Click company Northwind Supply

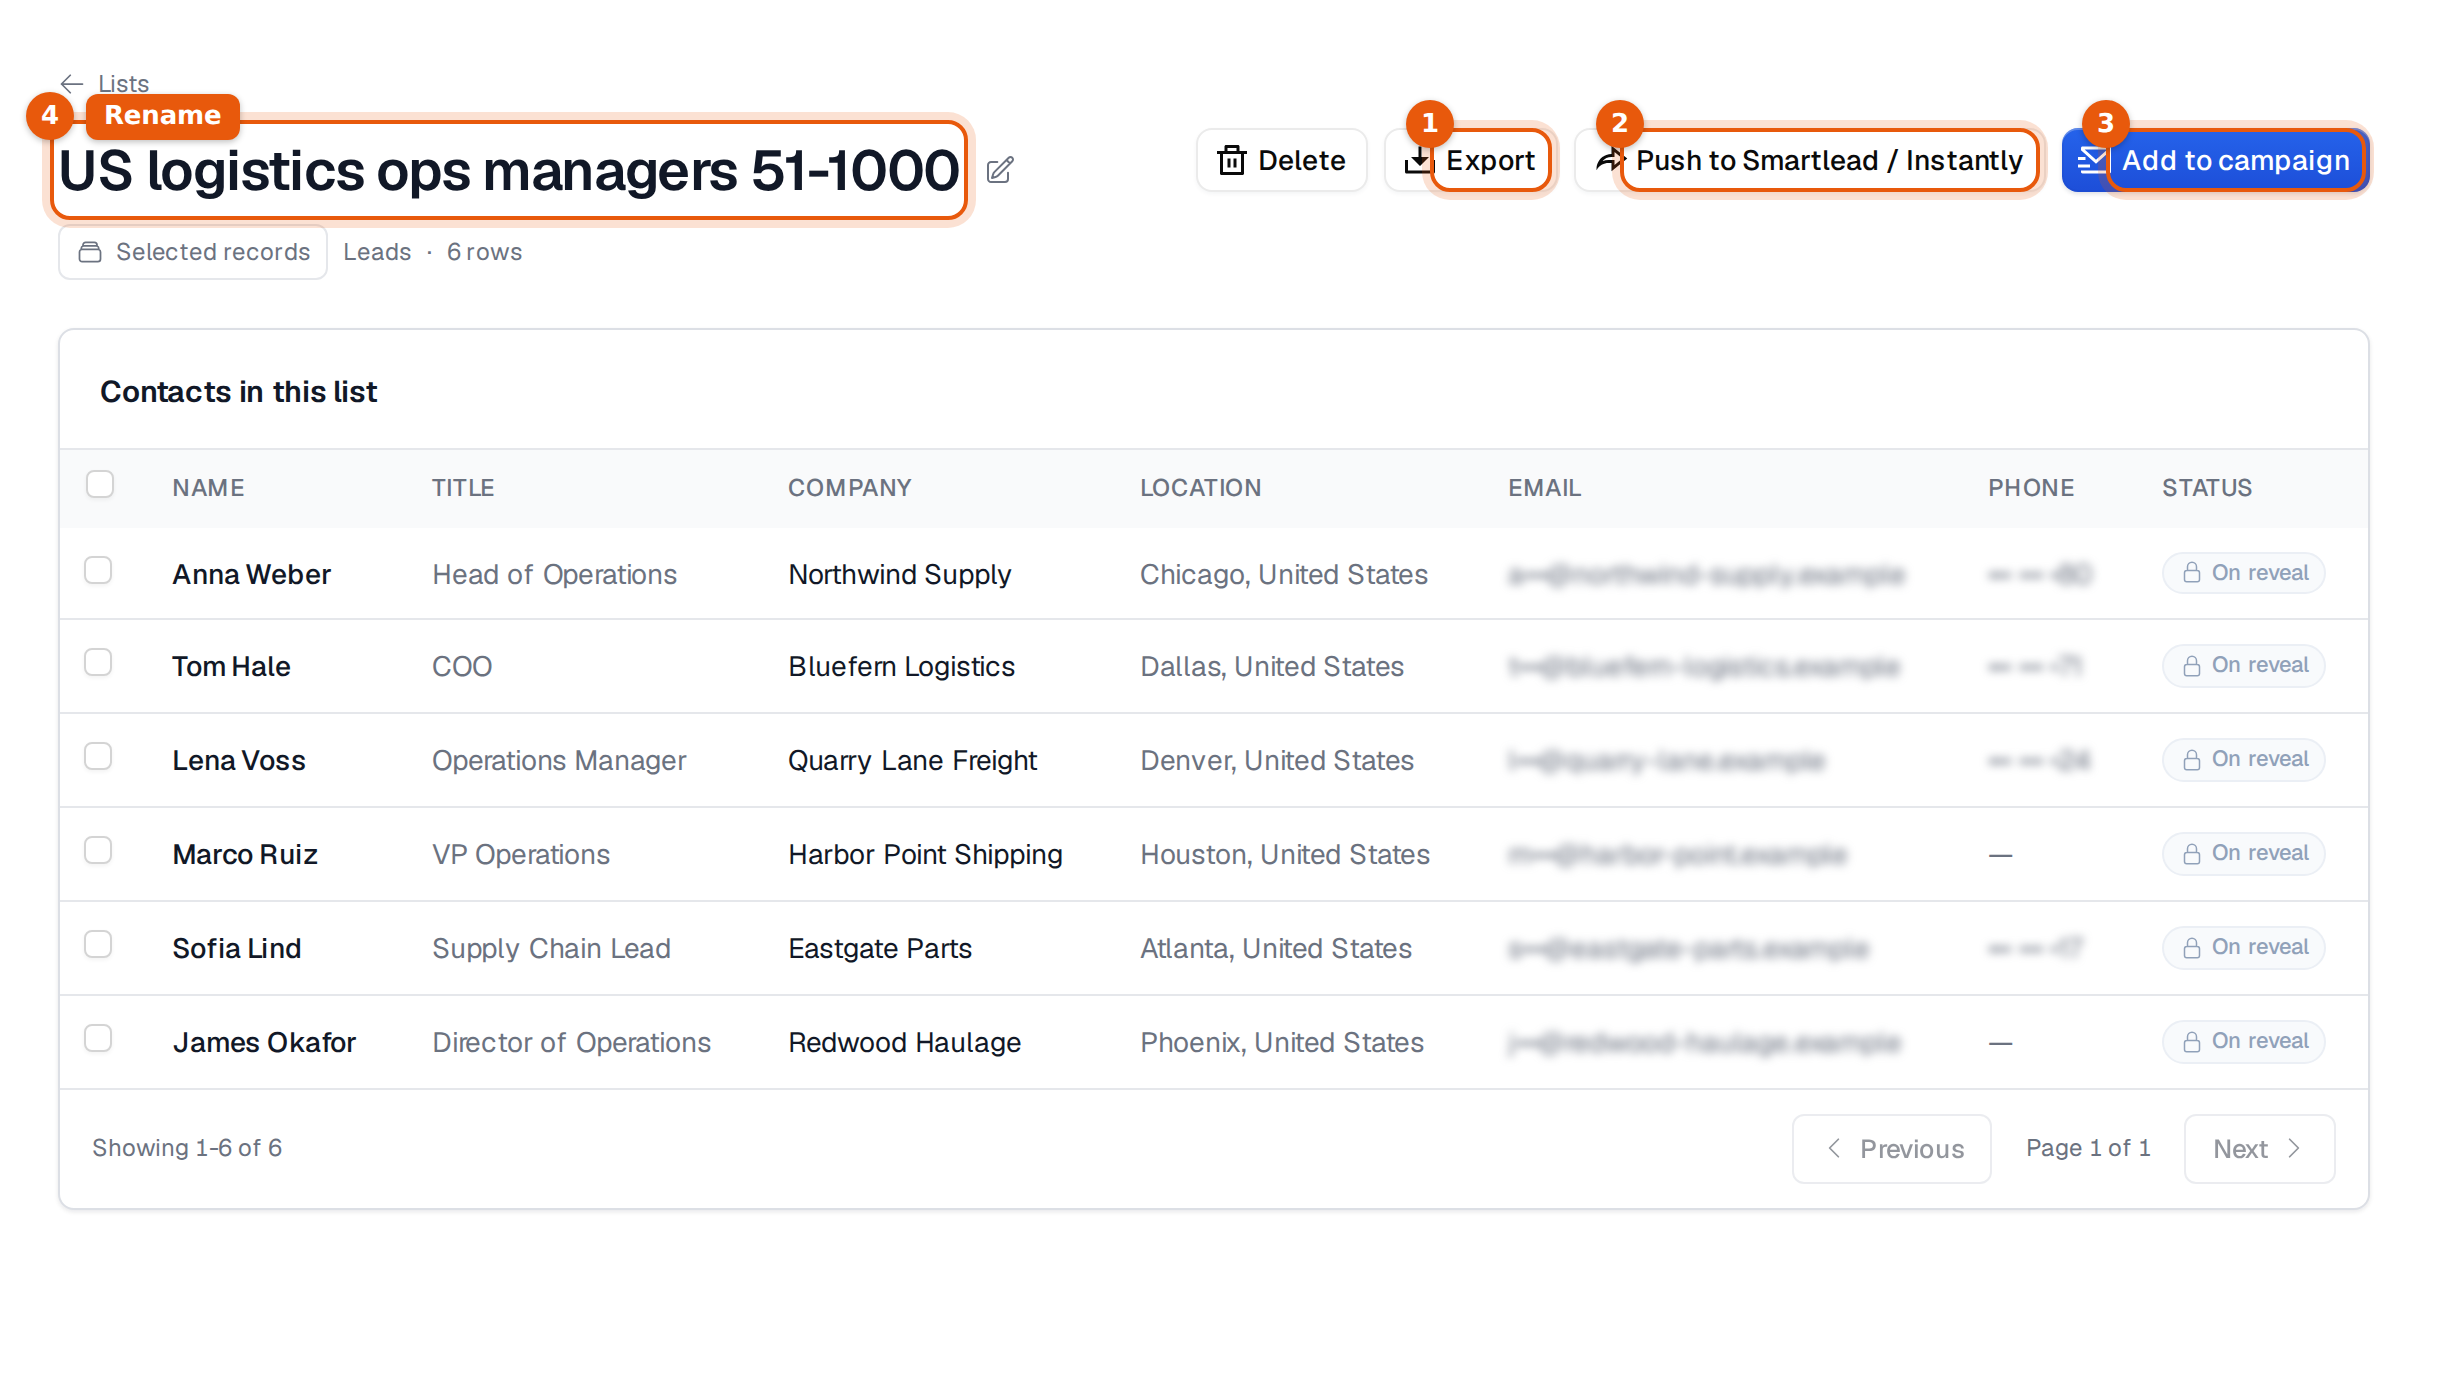[900, 574]
